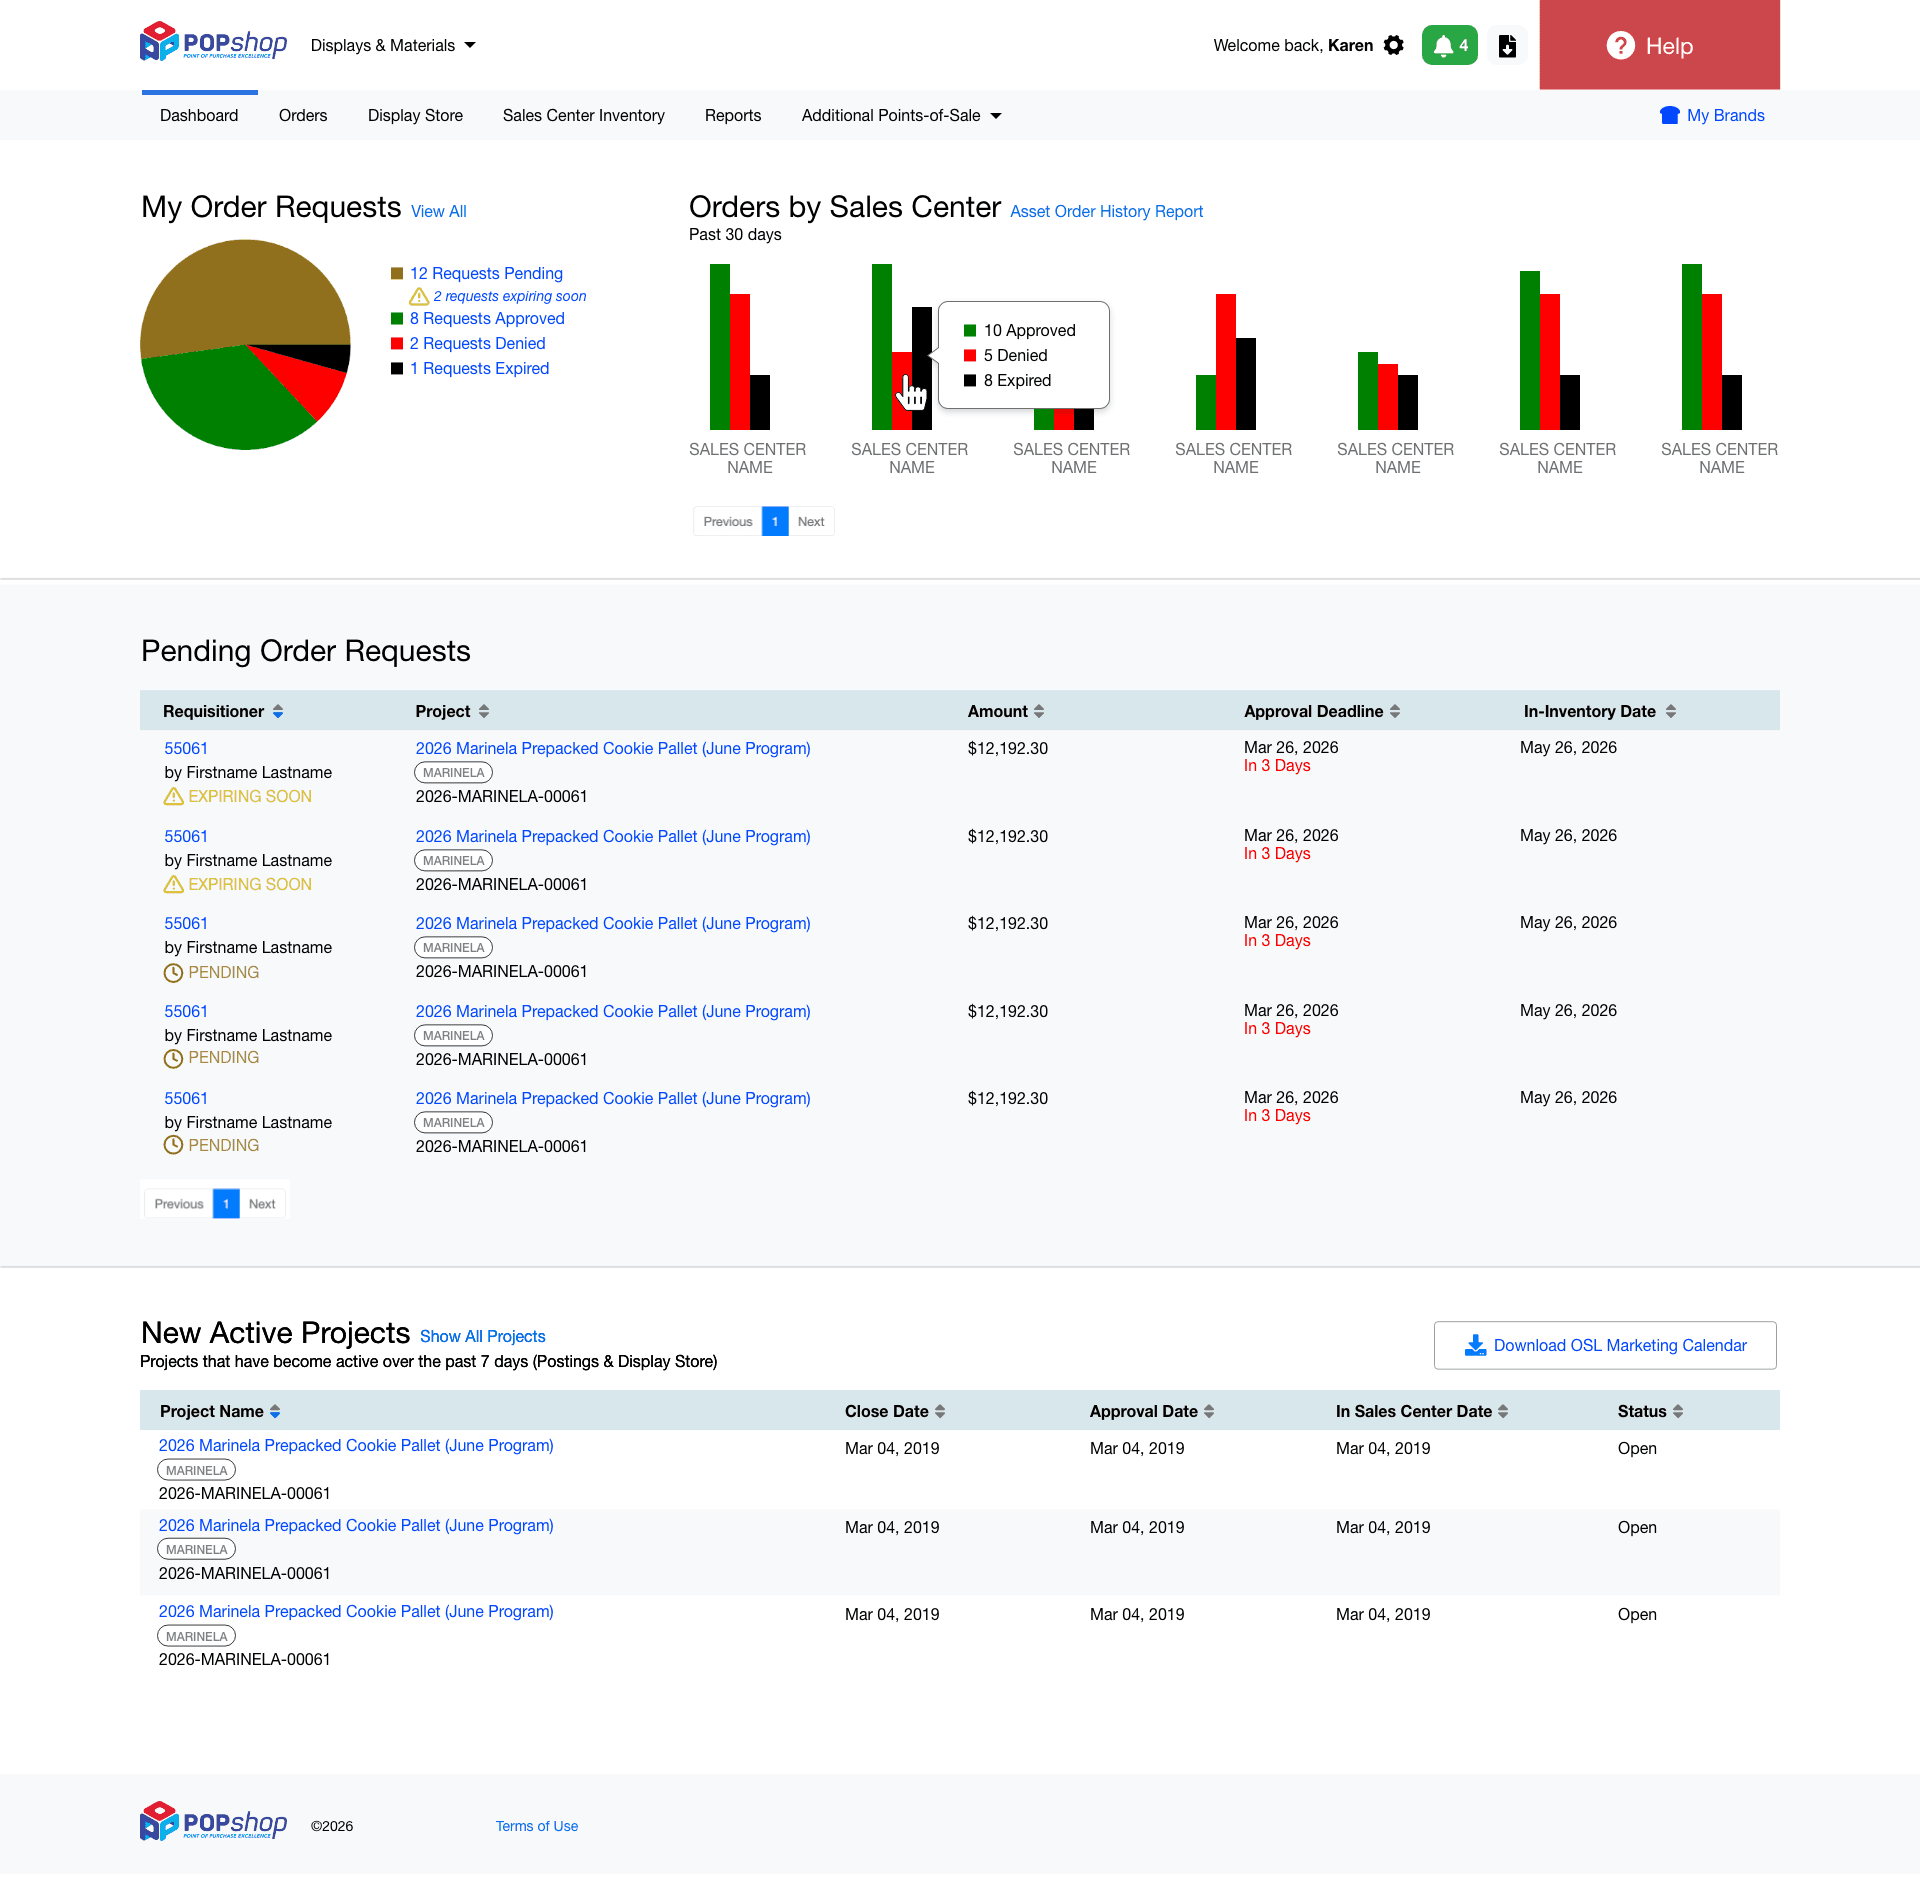Click the POPshop logo in header

pos(213,42)
